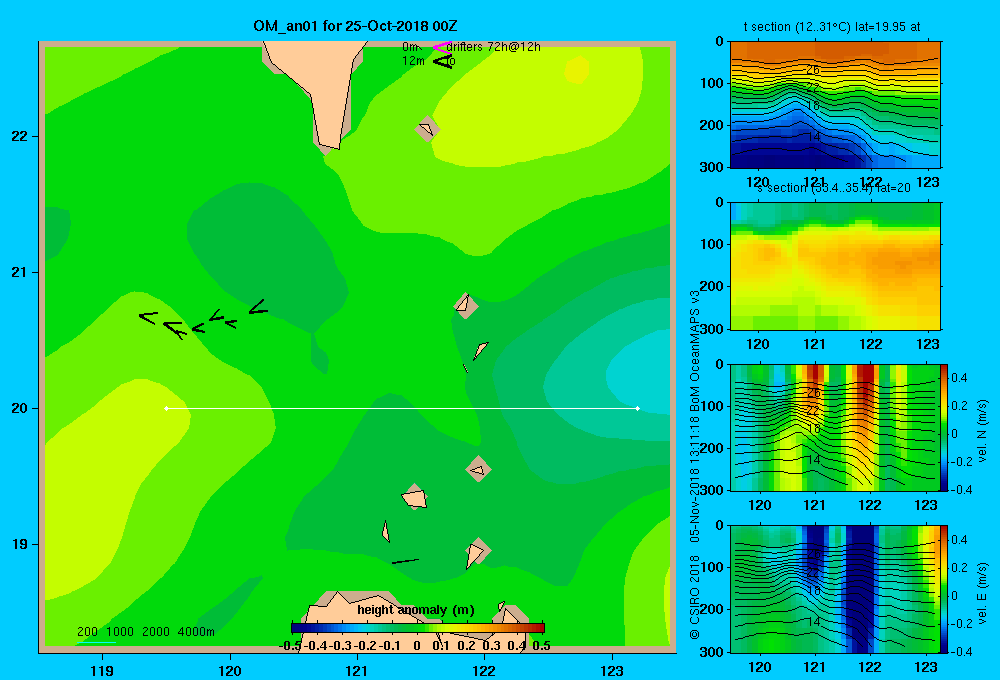Select the "drifters 72h@12h" legend label

coord(494,47)
